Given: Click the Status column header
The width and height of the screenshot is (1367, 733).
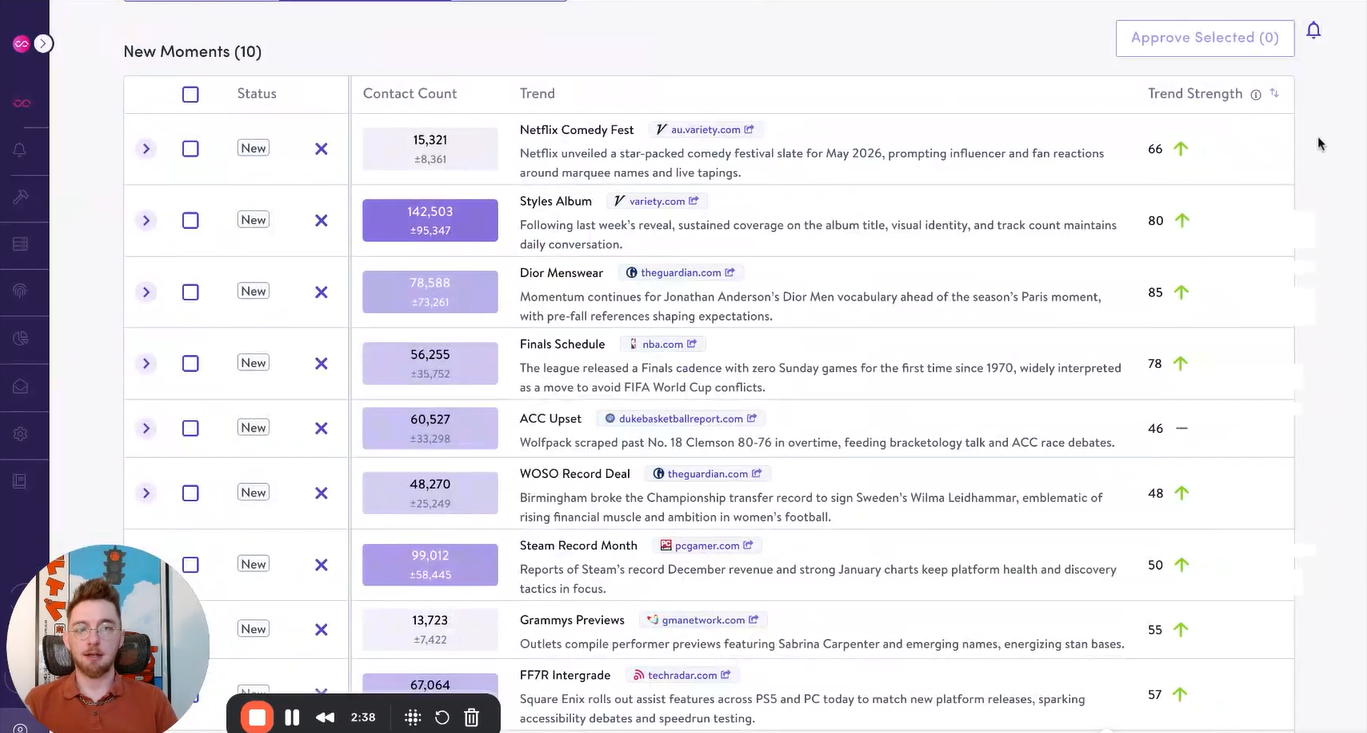Looking at the screenshot, I should pyautogui.click(x=256, y=94).
